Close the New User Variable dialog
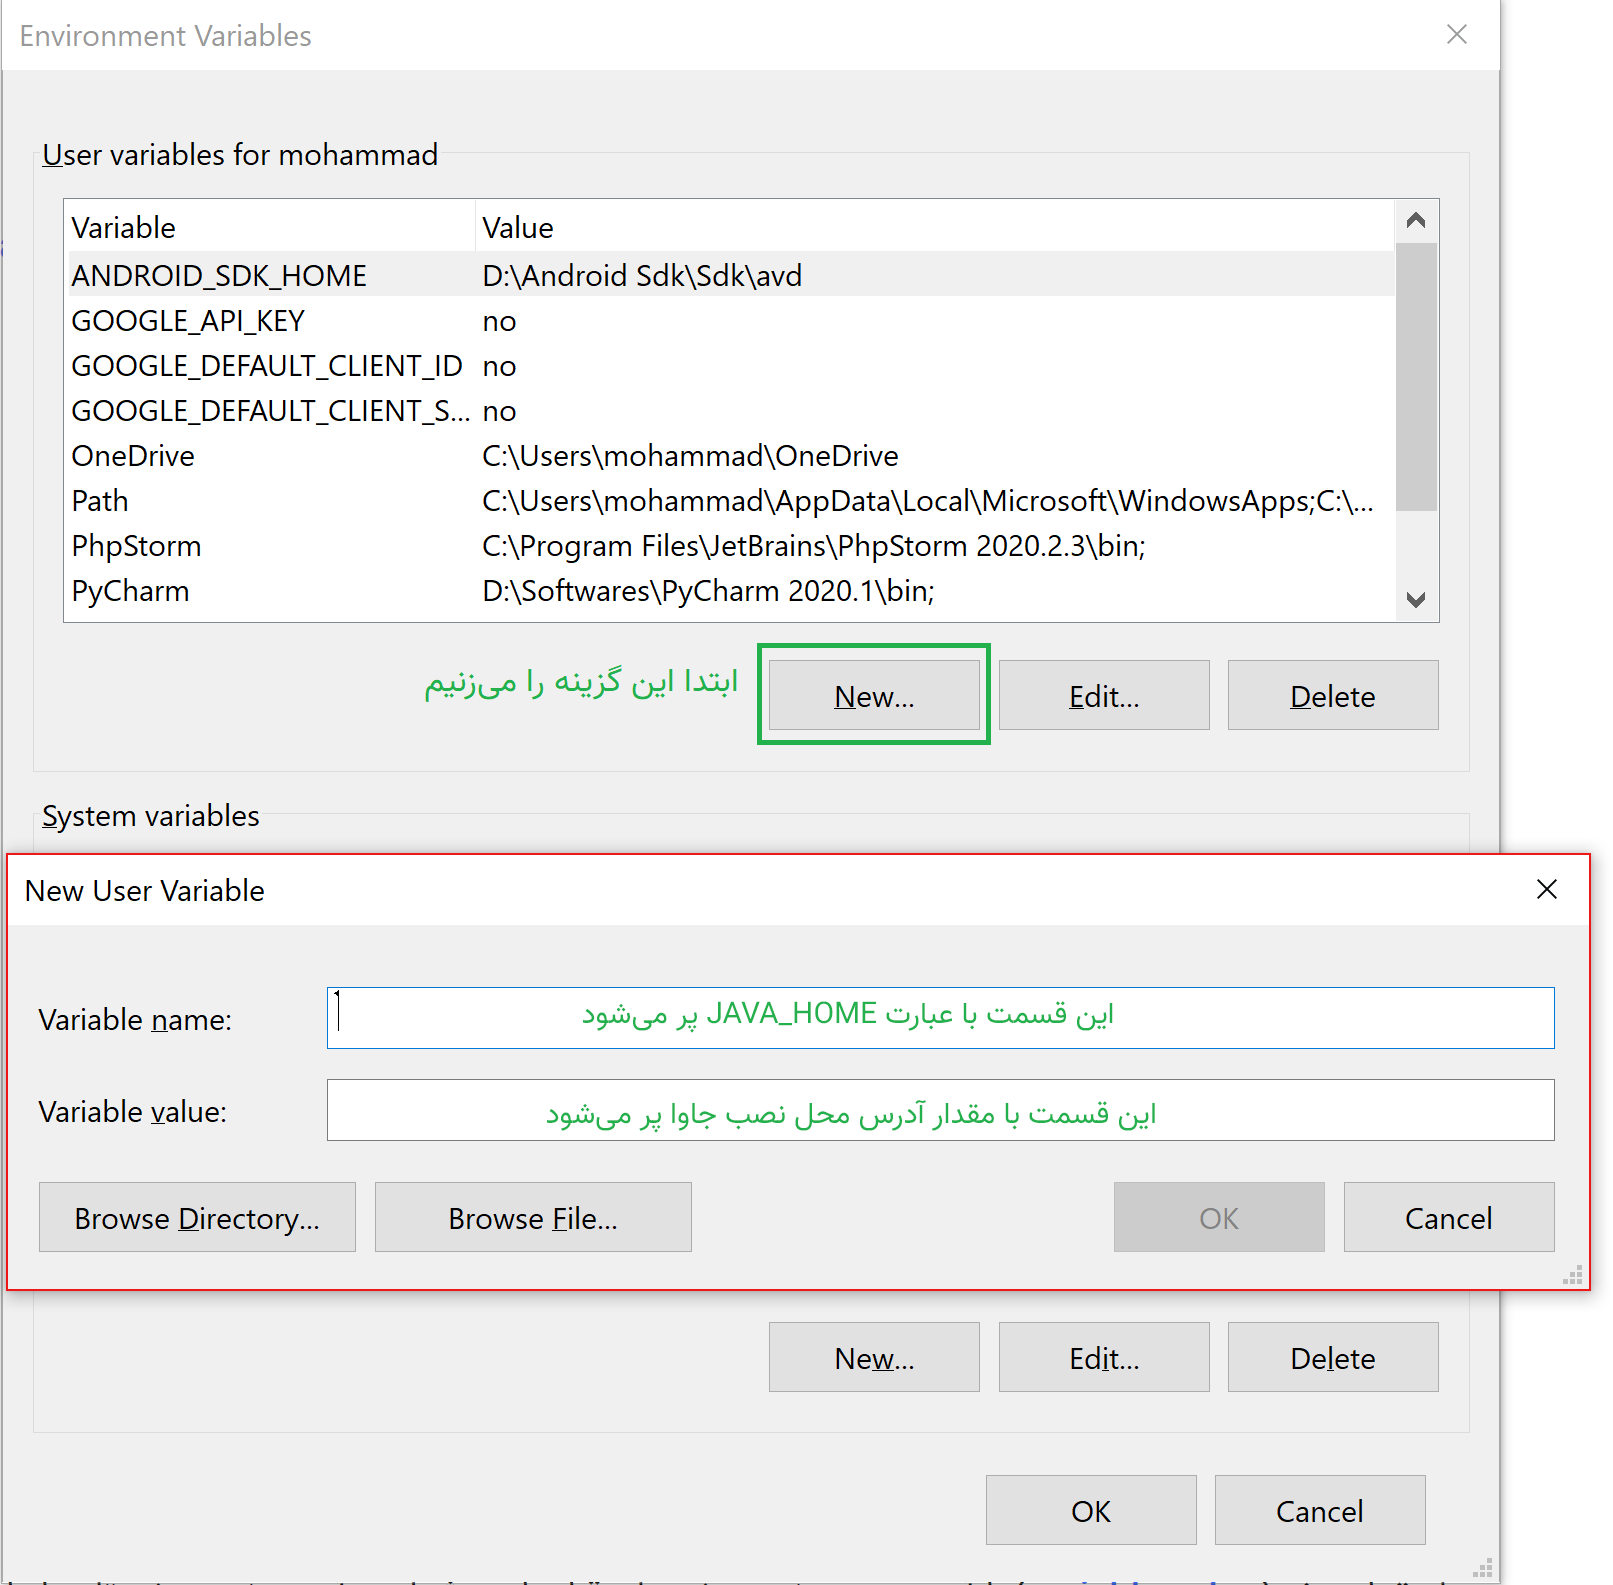Viewport: 1613px width, 1585px height. coord(1547,889)
